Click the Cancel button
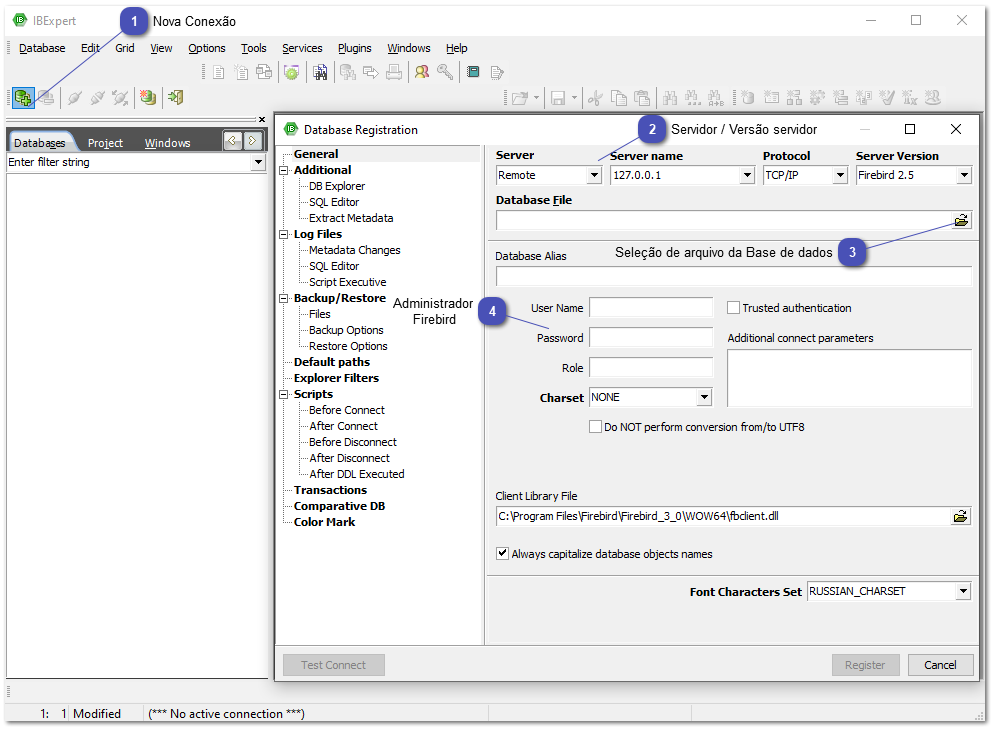The height and width of the screenshot is (730, 994). pos(940,665)
